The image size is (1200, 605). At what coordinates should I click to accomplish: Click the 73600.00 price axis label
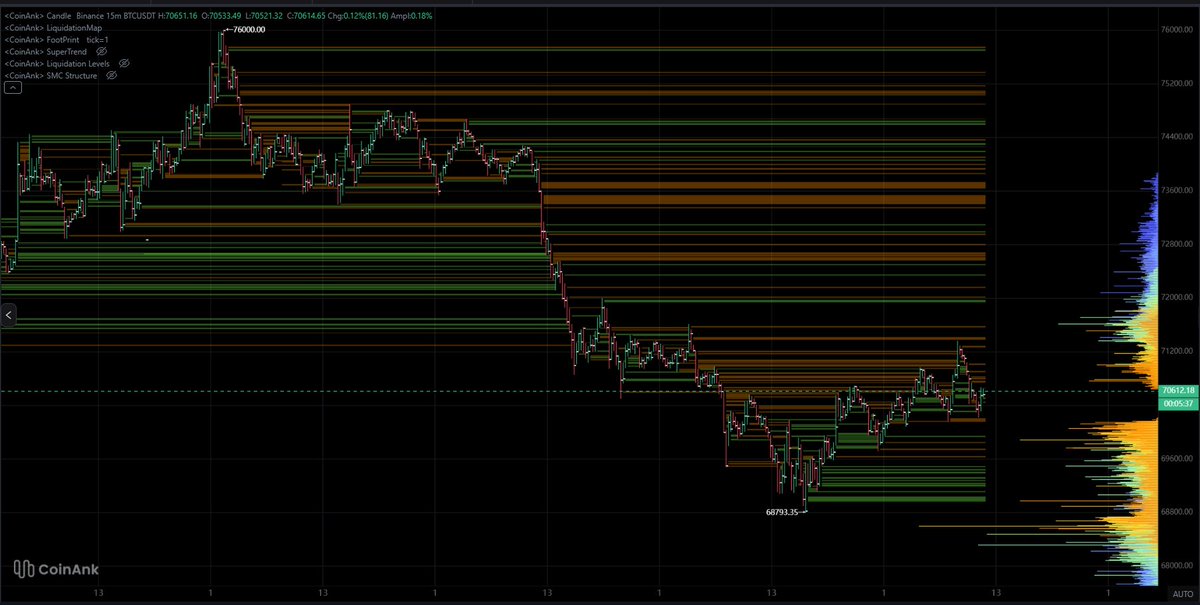(x=1176, y=190)
